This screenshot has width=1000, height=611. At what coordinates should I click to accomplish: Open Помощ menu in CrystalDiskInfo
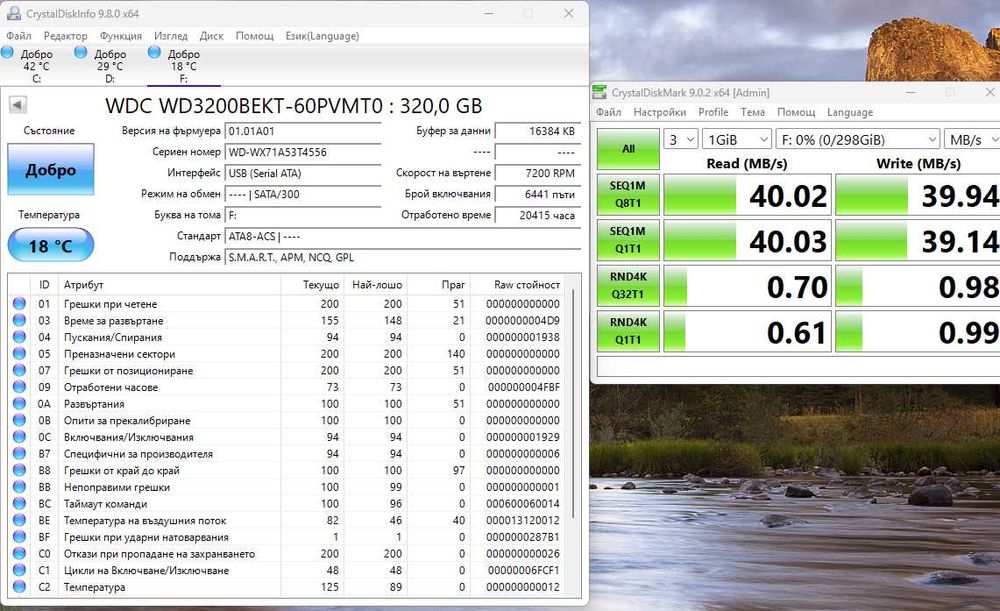click(254, 36)
